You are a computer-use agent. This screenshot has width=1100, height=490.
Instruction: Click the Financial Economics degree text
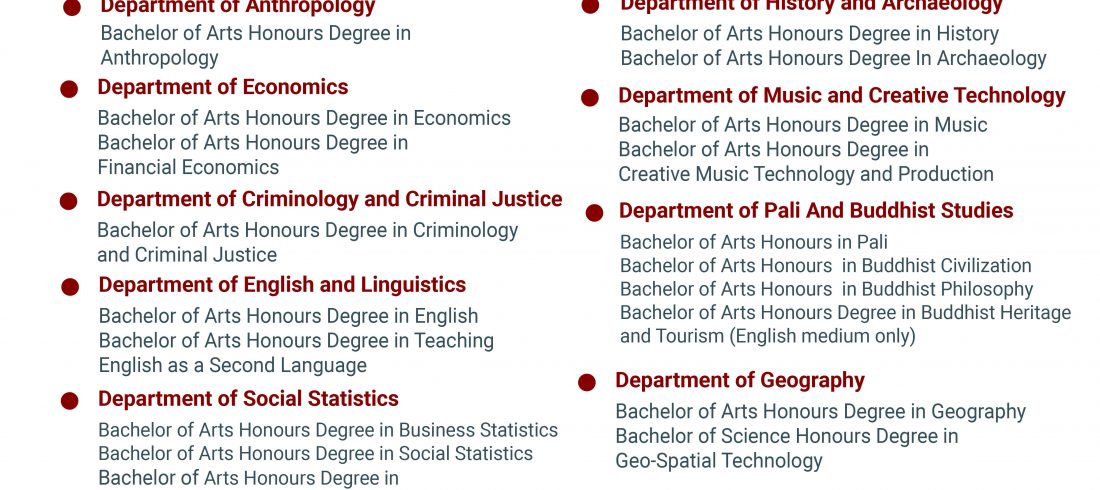188,167
